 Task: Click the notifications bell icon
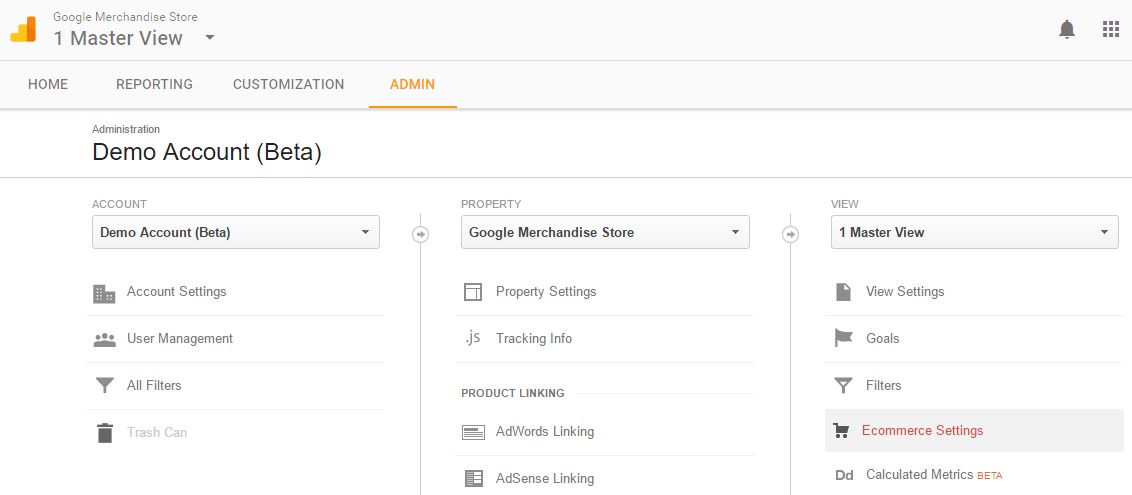1066,30
